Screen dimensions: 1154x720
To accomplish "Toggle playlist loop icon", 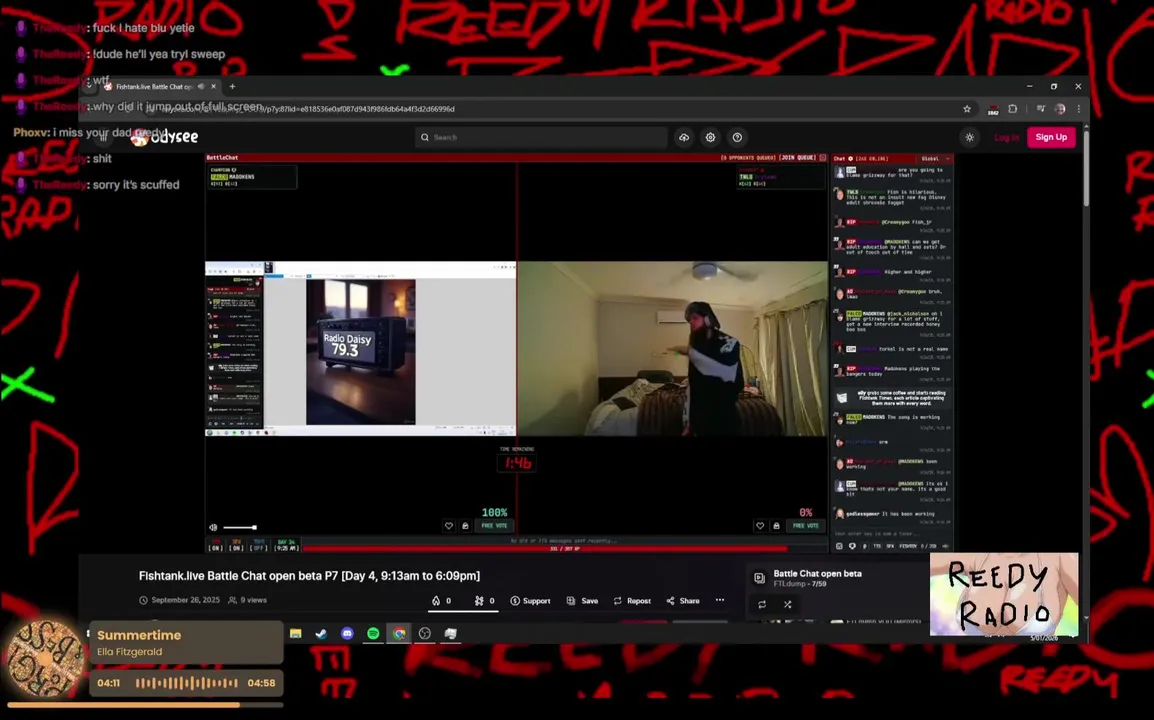I will (762, 604).
